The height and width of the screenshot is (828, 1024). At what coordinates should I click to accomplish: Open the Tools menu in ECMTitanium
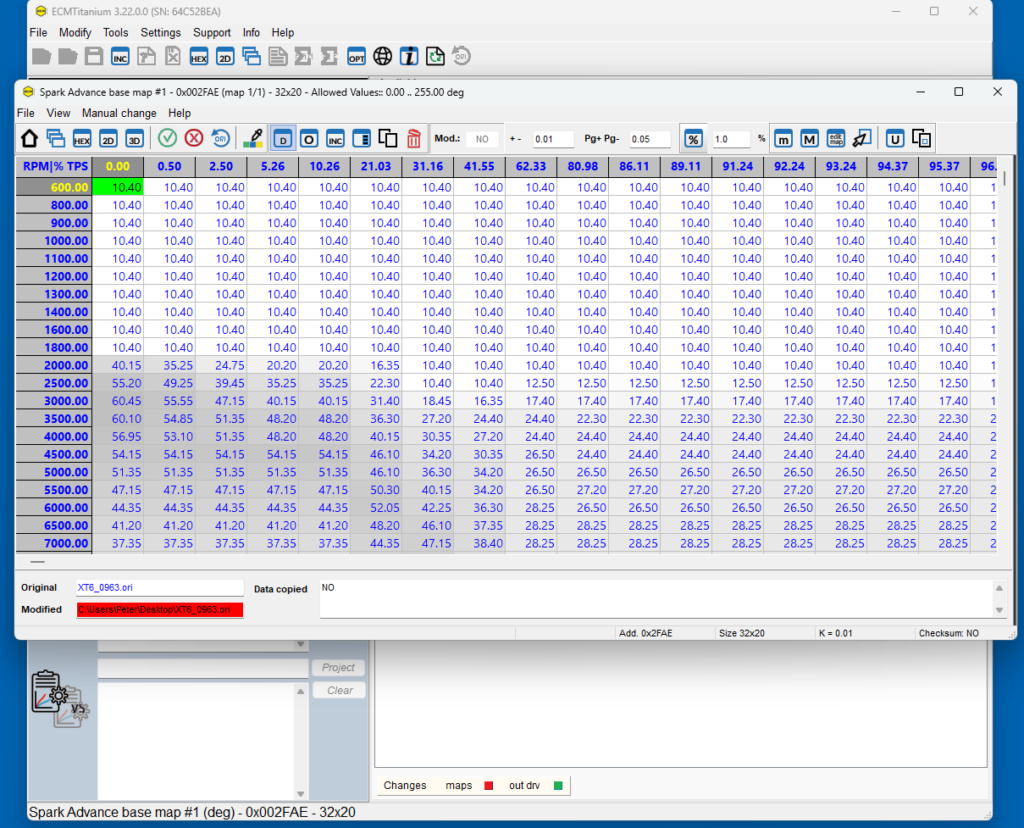tap(116, 33)
